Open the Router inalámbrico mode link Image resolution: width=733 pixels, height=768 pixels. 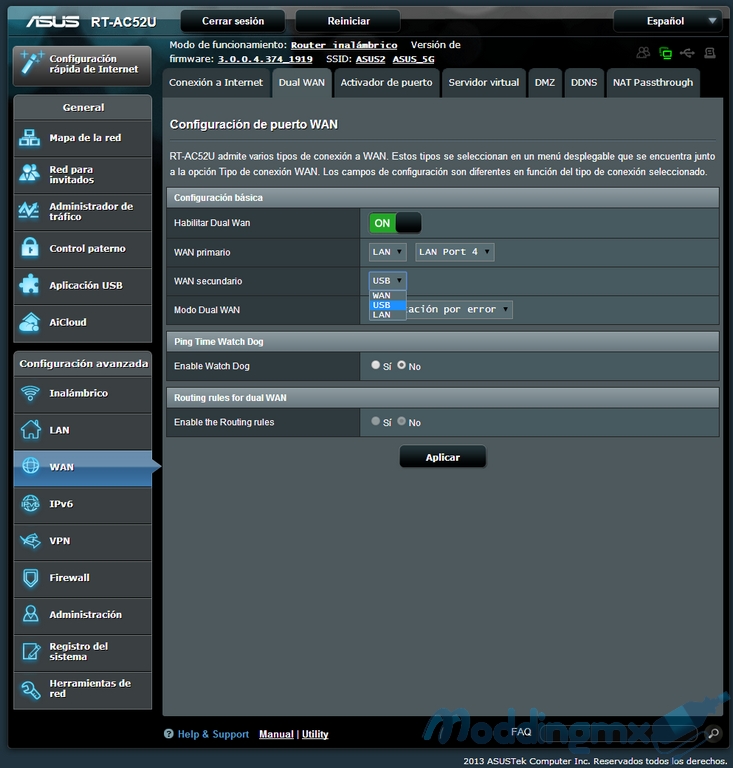[x=344, y=45]
